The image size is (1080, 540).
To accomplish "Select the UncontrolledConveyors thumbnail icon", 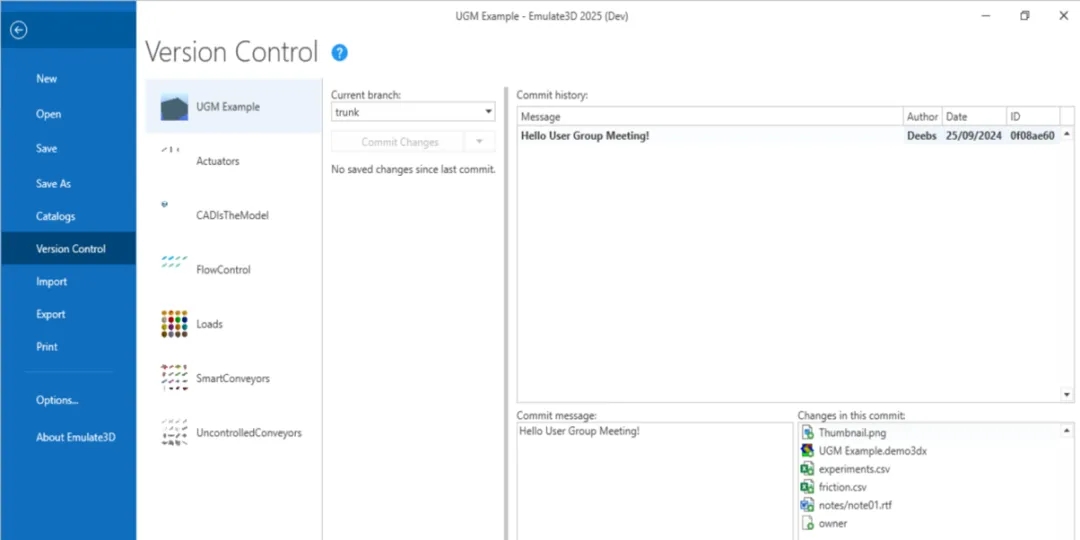I will point(174,433).
